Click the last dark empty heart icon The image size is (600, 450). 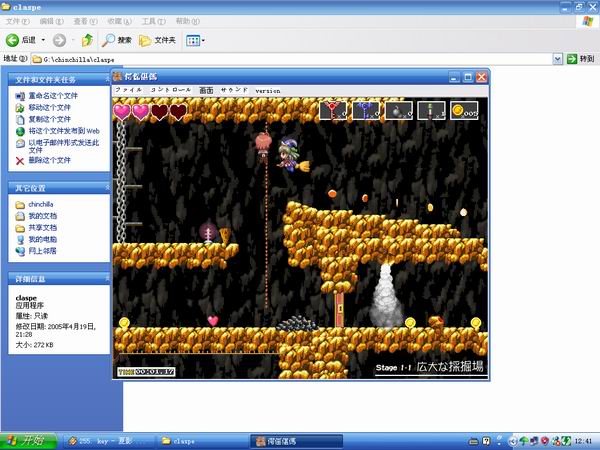coord(178,112)
